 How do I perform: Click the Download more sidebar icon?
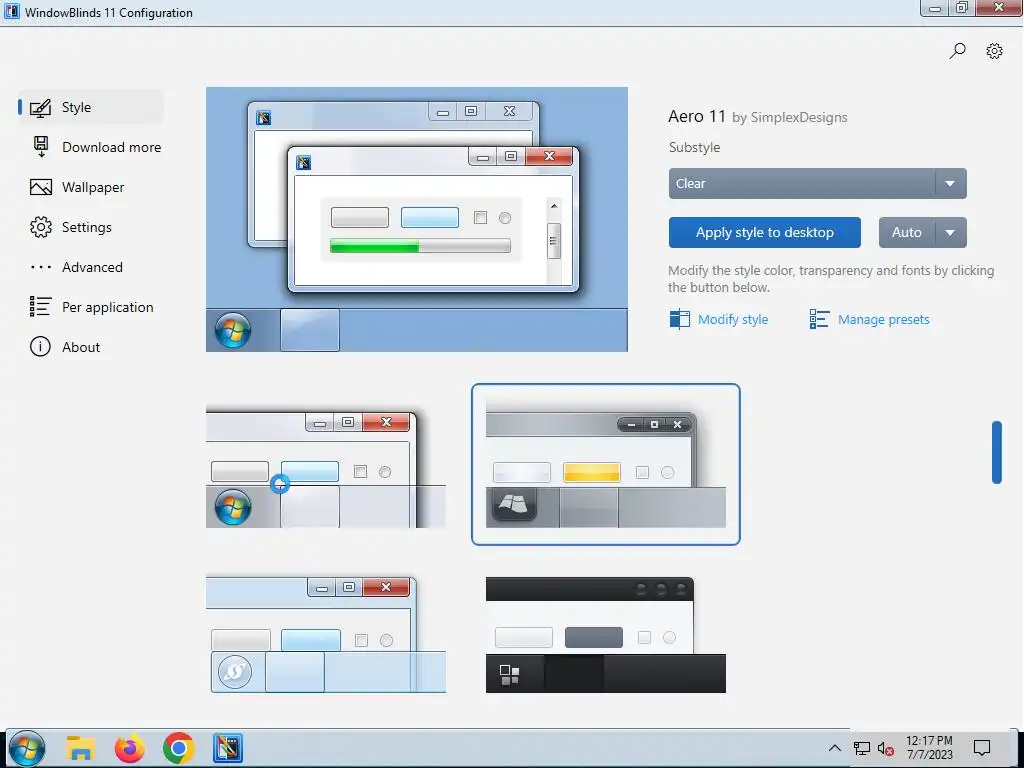coord(40,147)
